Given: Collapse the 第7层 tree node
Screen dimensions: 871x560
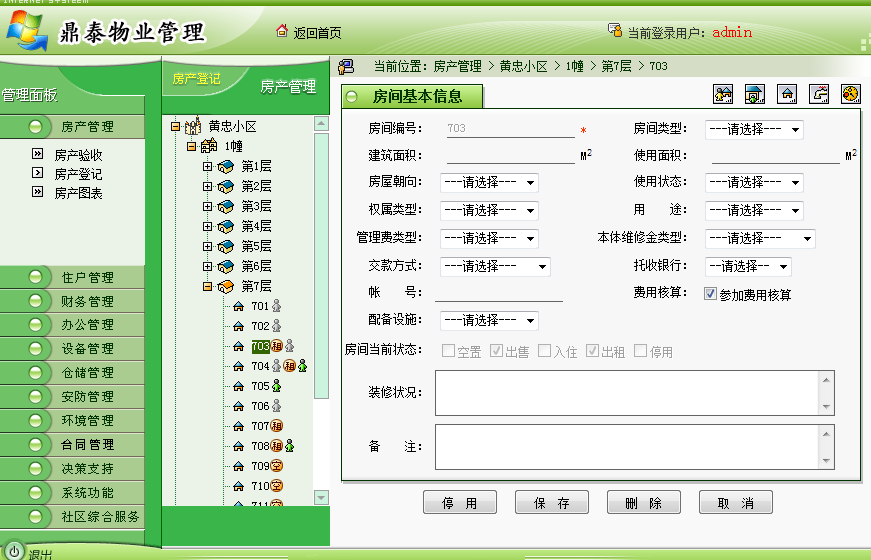Looking at the screenshot, I should coord(207,287).
